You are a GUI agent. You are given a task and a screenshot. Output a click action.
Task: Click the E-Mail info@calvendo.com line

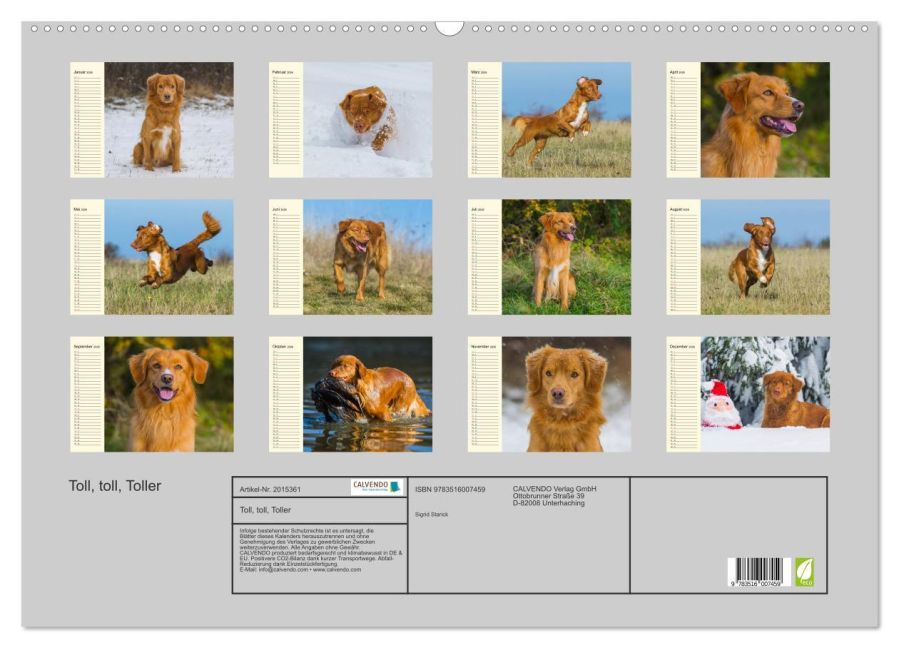pyautogui.click(x=300, y=569)
